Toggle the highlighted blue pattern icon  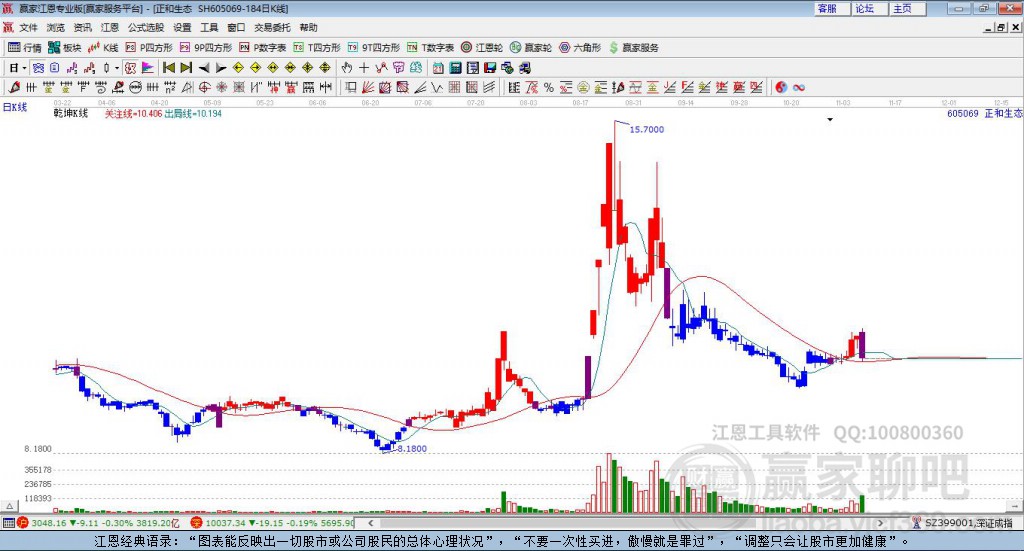(39, 68)
